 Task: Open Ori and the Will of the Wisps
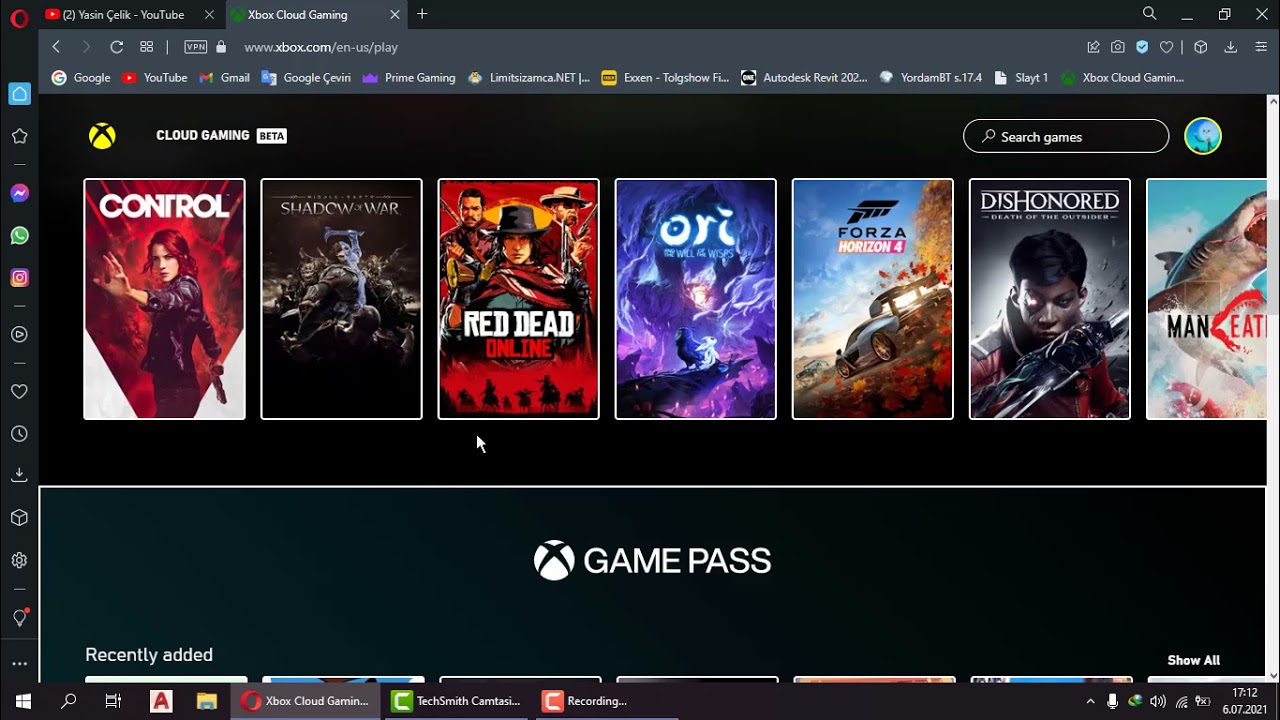click(x=695, y=299)
